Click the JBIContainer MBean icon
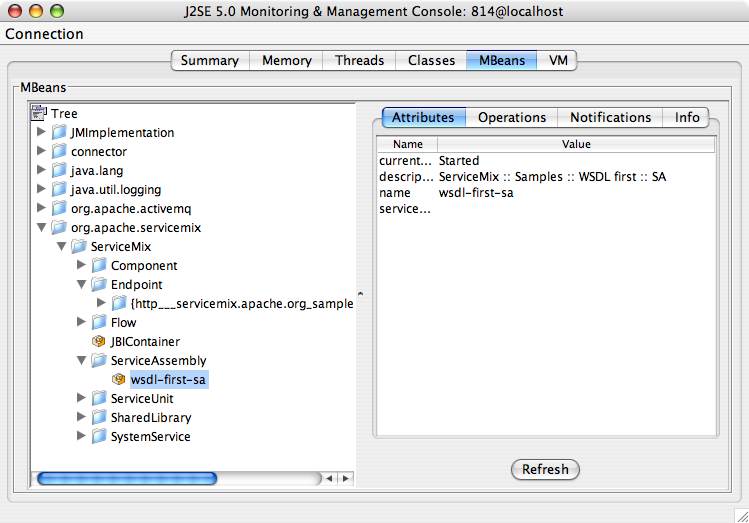The height and width of the screenshot is (523, 749). point(98,341)
